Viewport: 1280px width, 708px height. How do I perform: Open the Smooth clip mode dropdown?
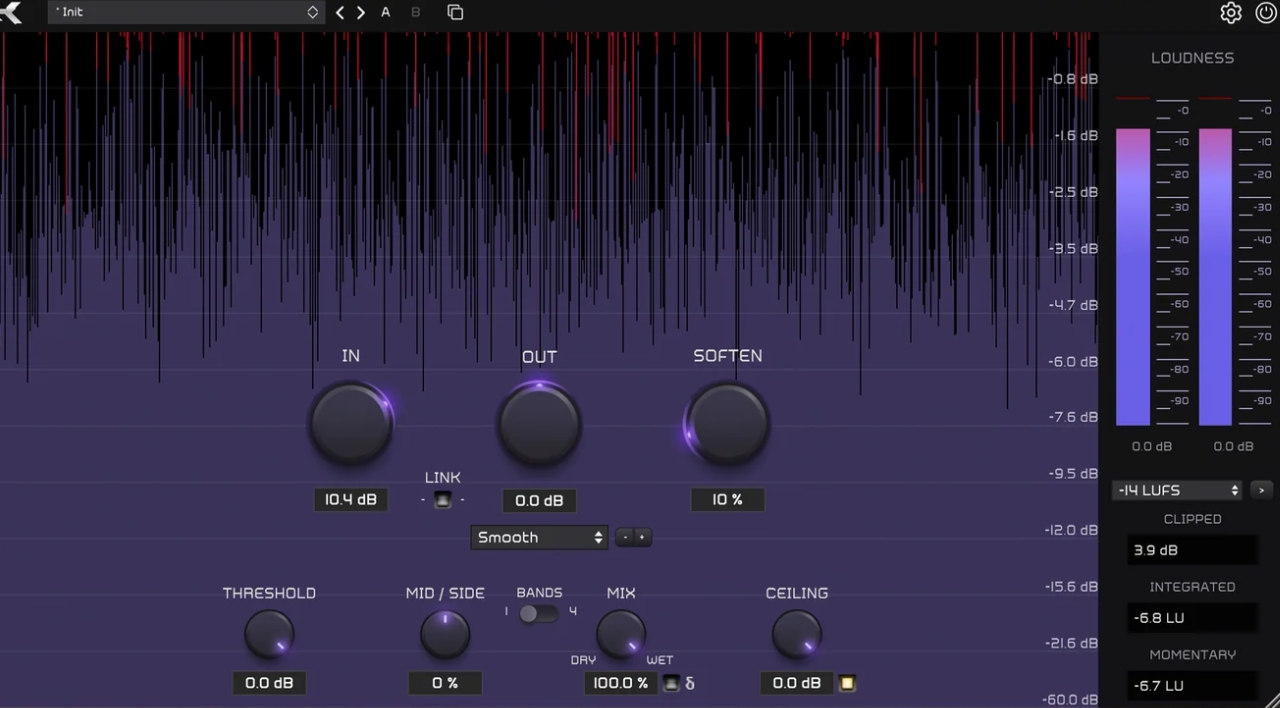[x=539, y=537]
